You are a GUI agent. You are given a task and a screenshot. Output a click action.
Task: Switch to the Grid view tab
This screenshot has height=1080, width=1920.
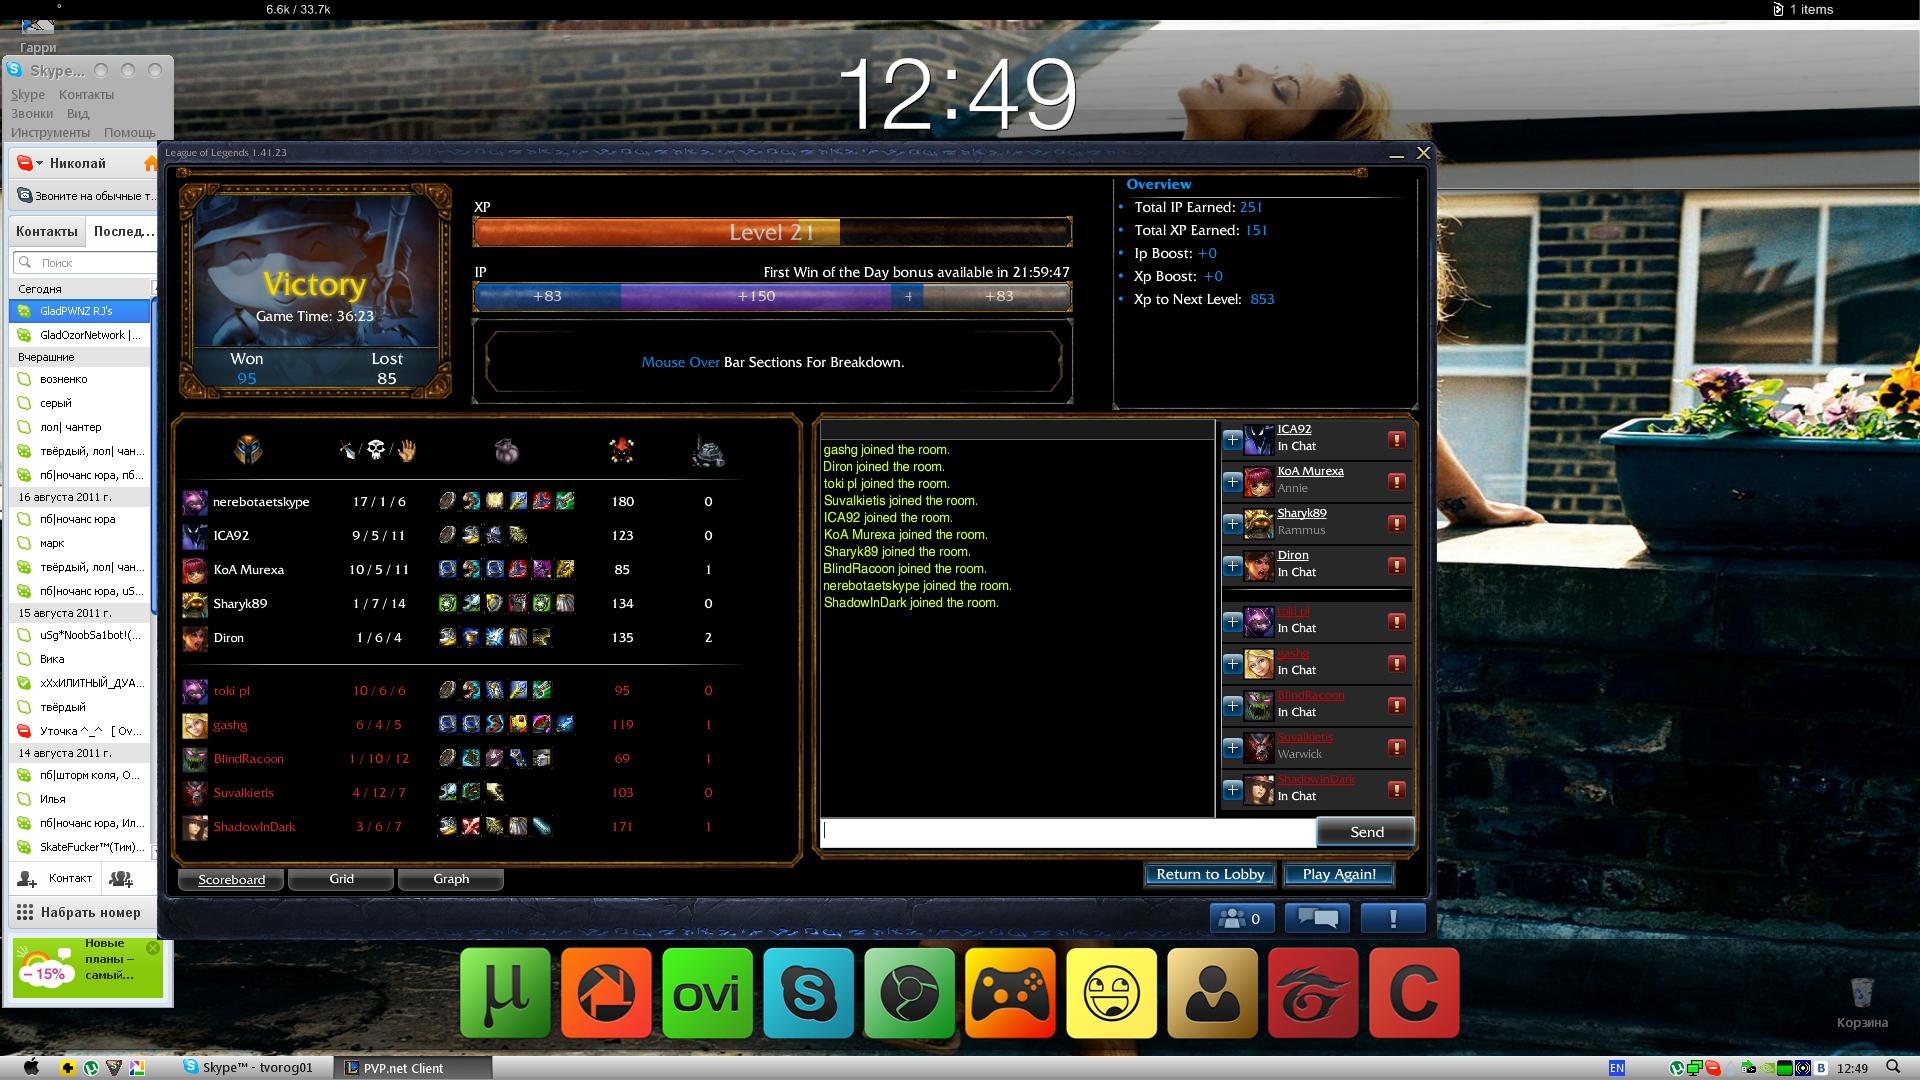pyautogui.click(x=341, y=879)
